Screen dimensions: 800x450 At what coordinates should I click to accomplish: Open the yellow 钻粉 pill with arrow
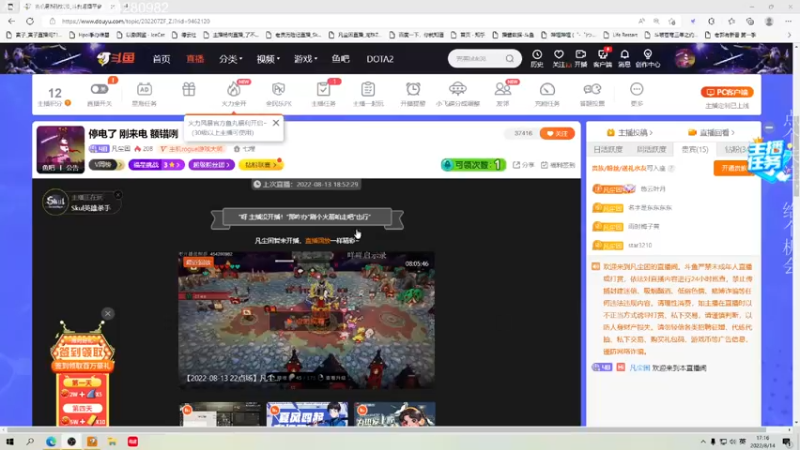tap(261, 165)
